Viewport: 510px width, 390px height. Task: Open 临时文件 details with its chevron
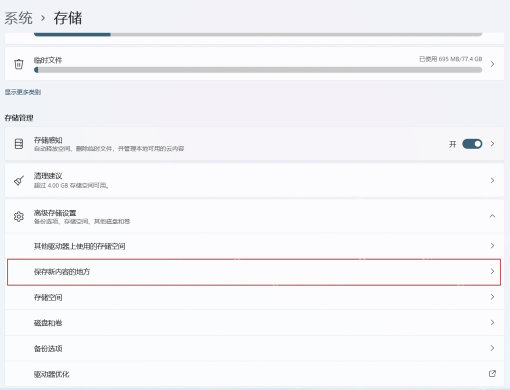492,64
